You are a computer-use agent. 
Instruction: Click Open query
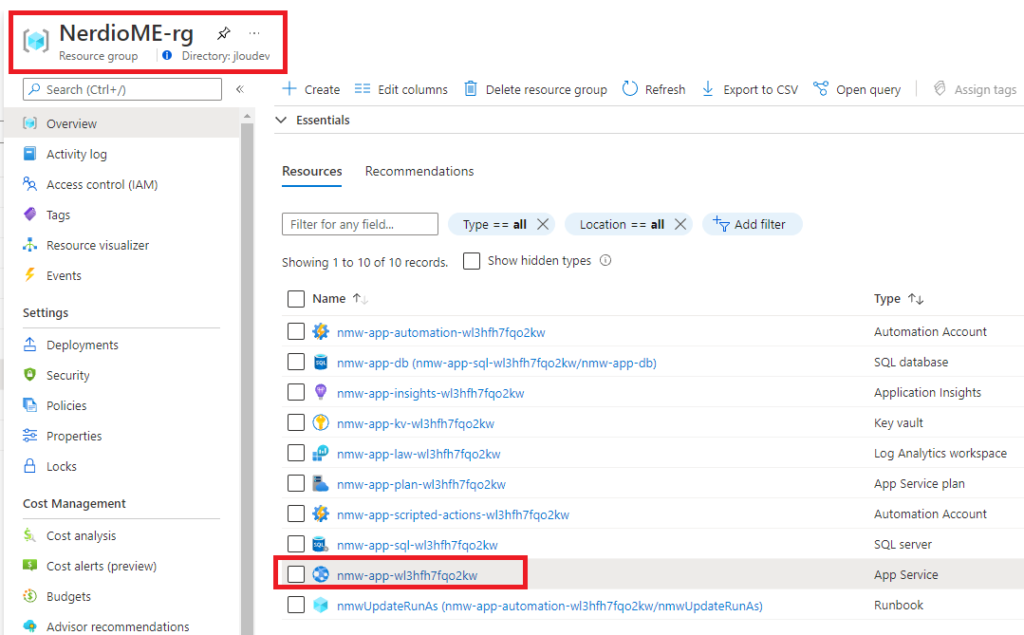click(857, 90)
